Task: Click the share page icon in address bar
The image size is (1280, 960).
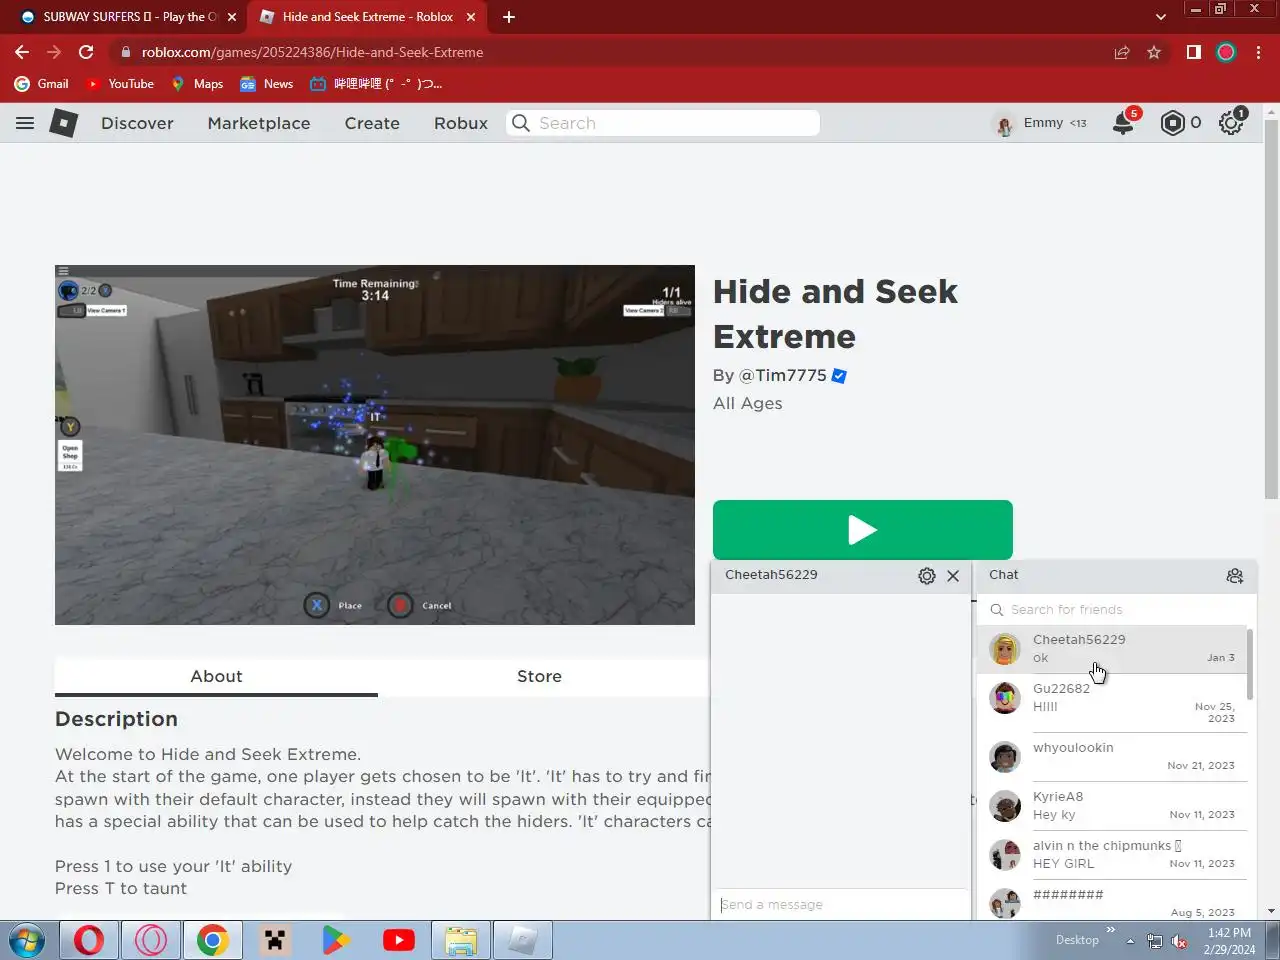Action: coord(1122,52)
